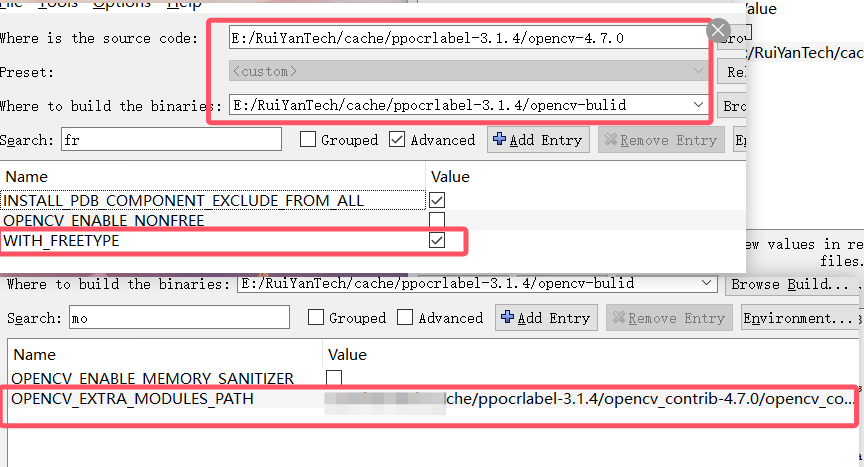
Task: Uncheck INSTALL_PDB_COMPONENT_EXCLUDE_FROM_ALL value checkbox
Action: click(x=437, y=200)
